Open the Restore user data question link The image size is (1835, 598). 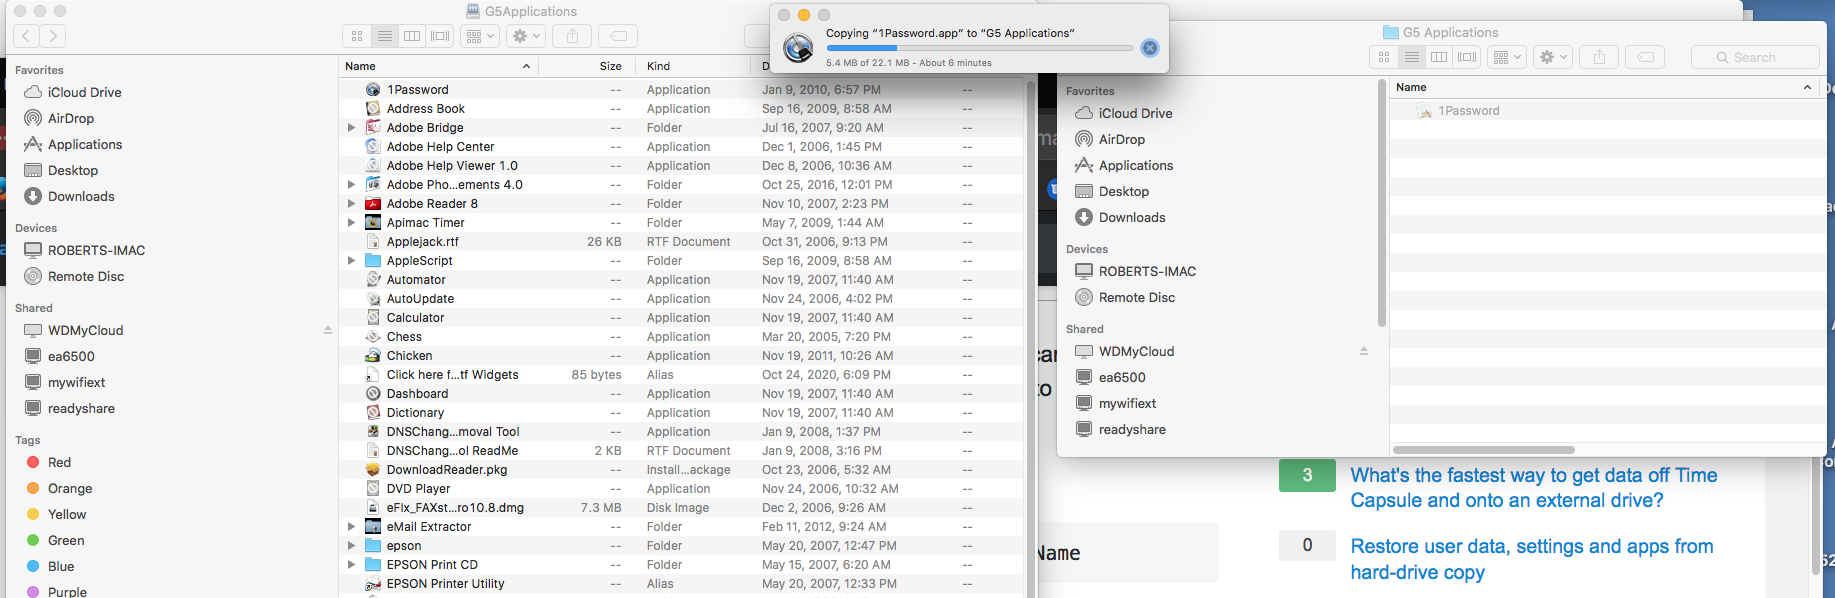pyautogui.click(x=1532, y=559)
